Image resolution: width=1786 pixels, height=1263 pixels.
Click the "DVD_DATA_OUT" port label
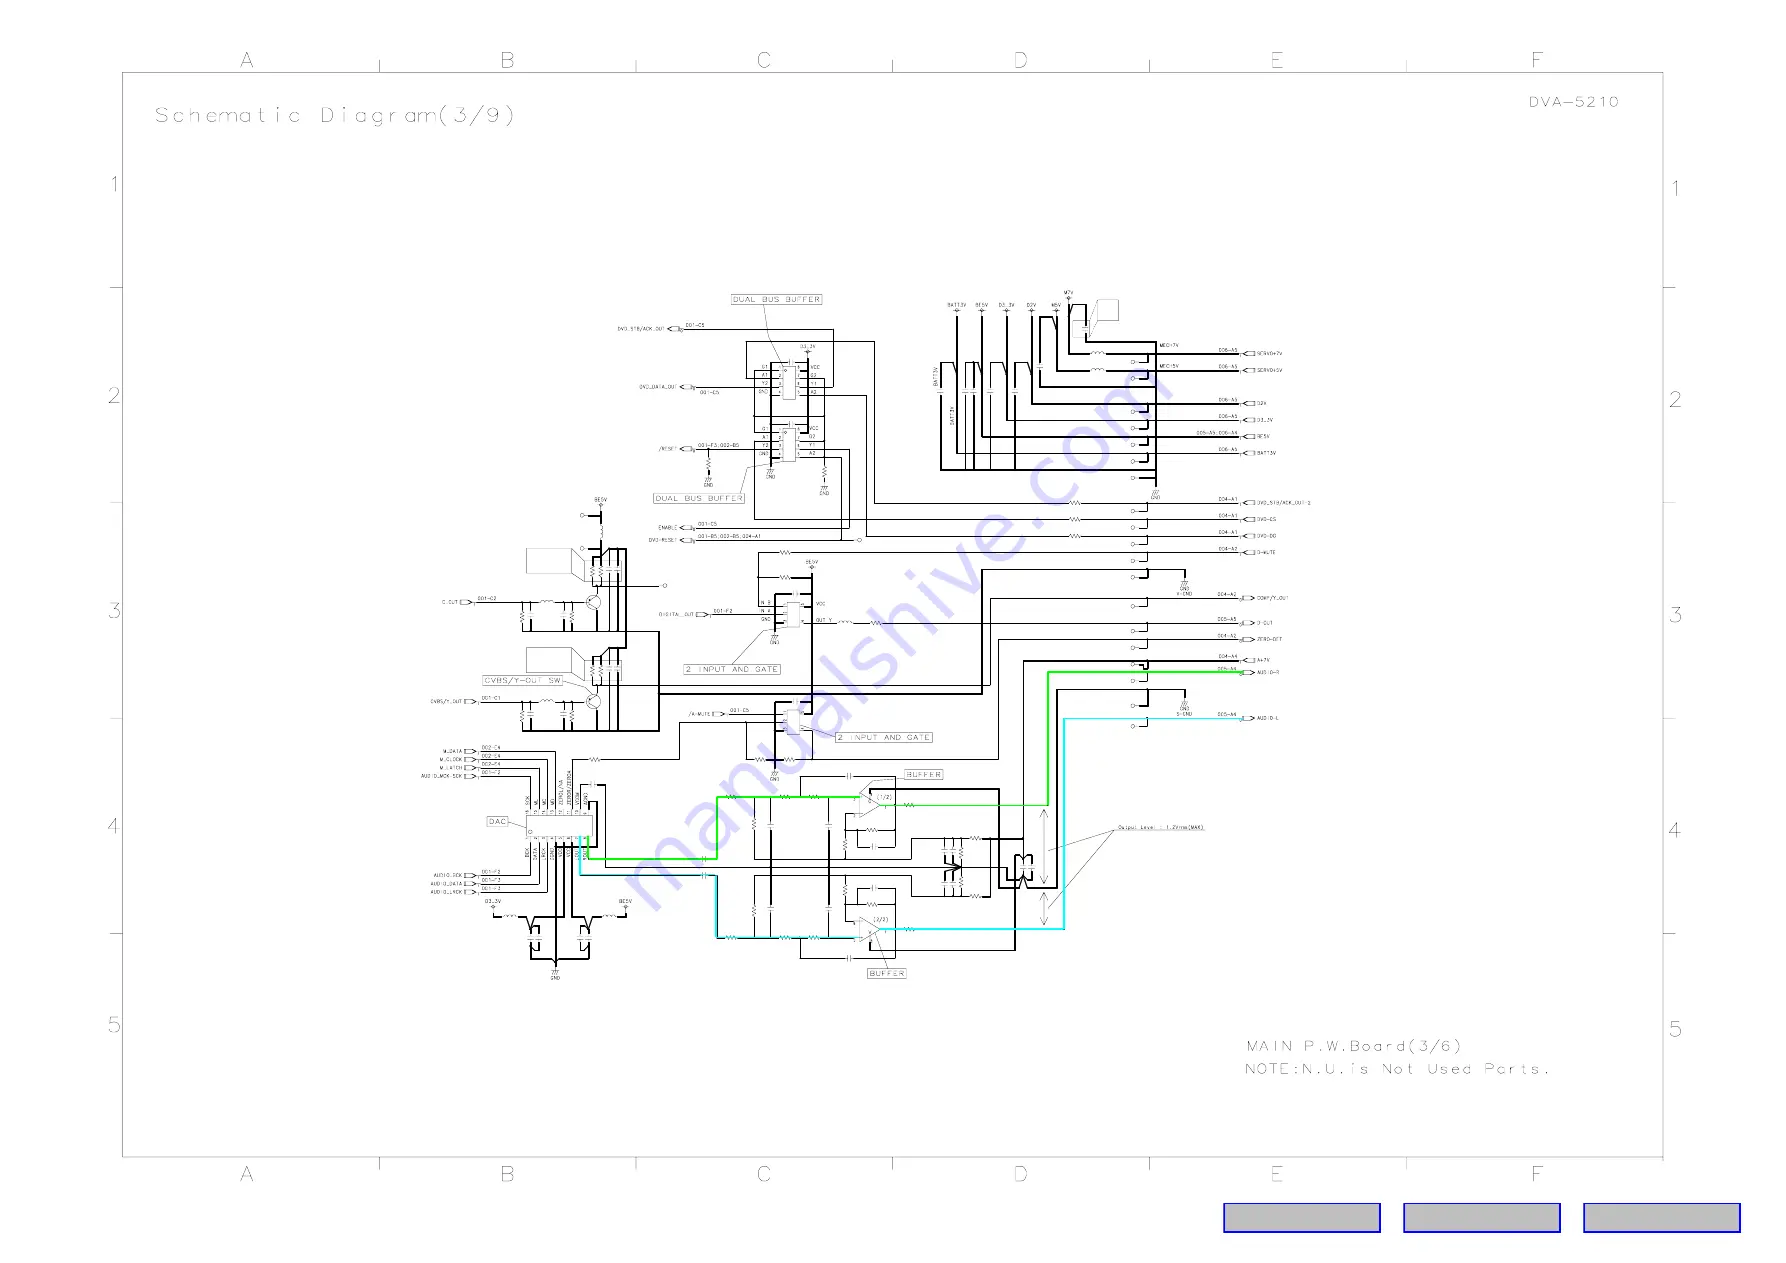pos(657,387)
